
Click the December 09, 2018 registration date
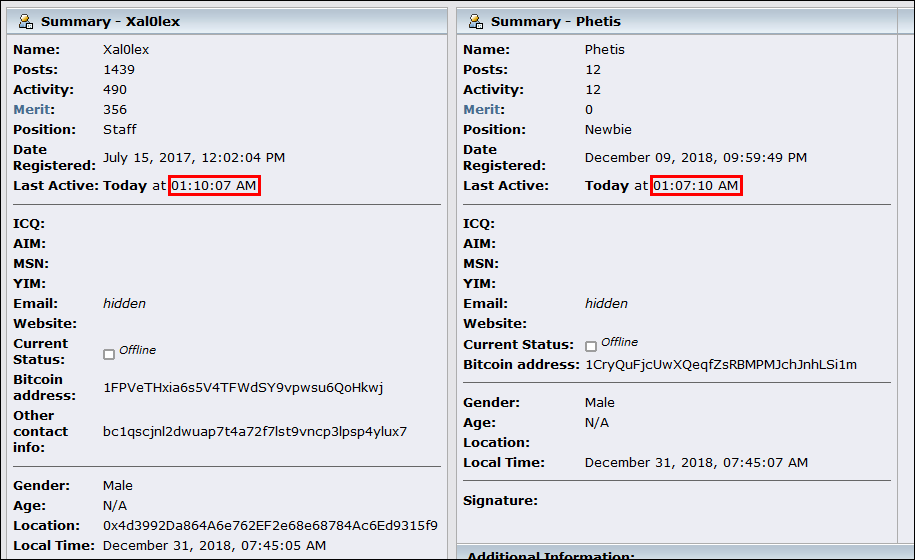696,158
